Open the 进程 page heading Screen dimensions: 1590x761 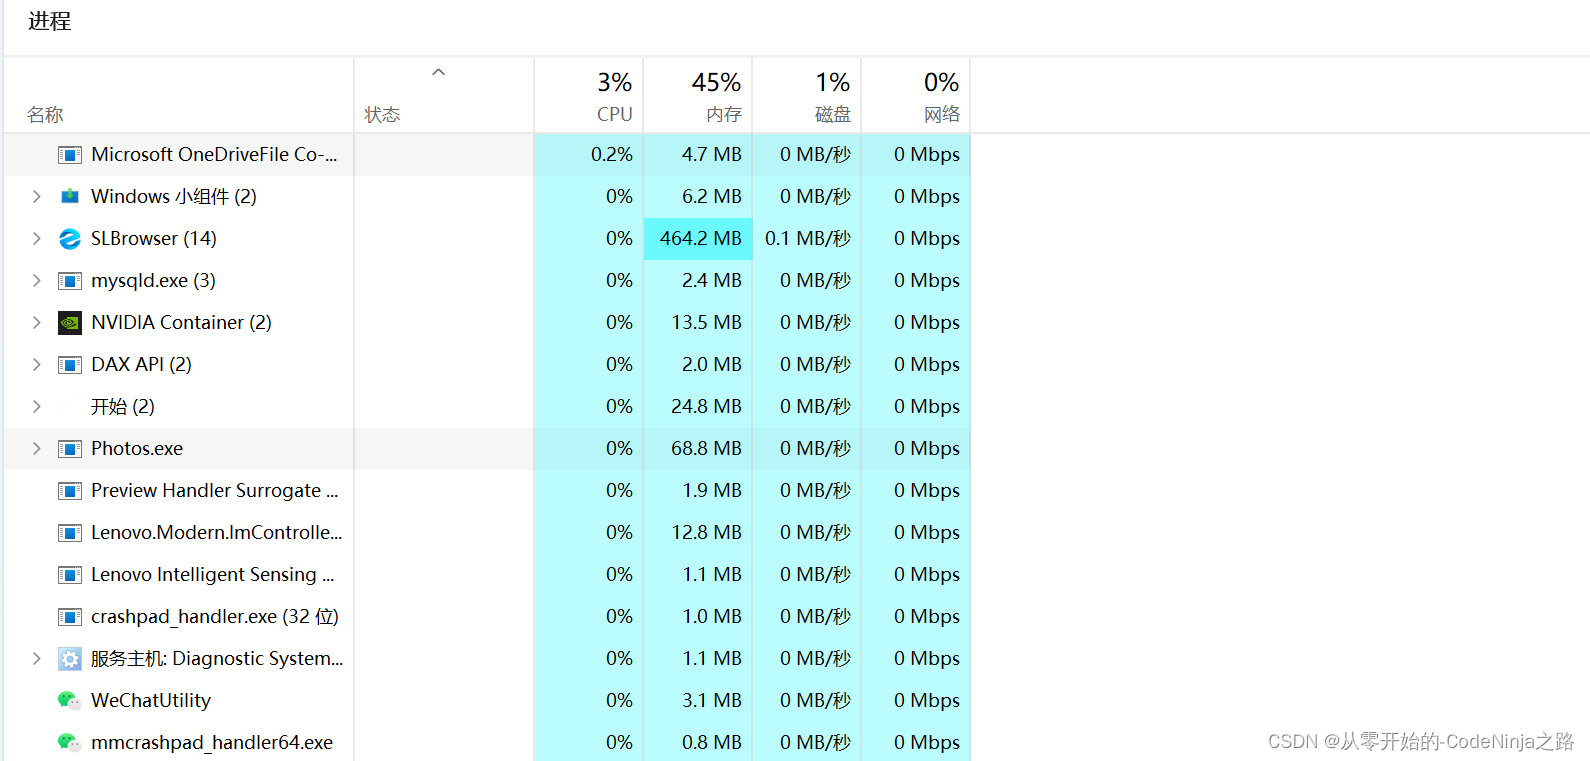point(50,21)
